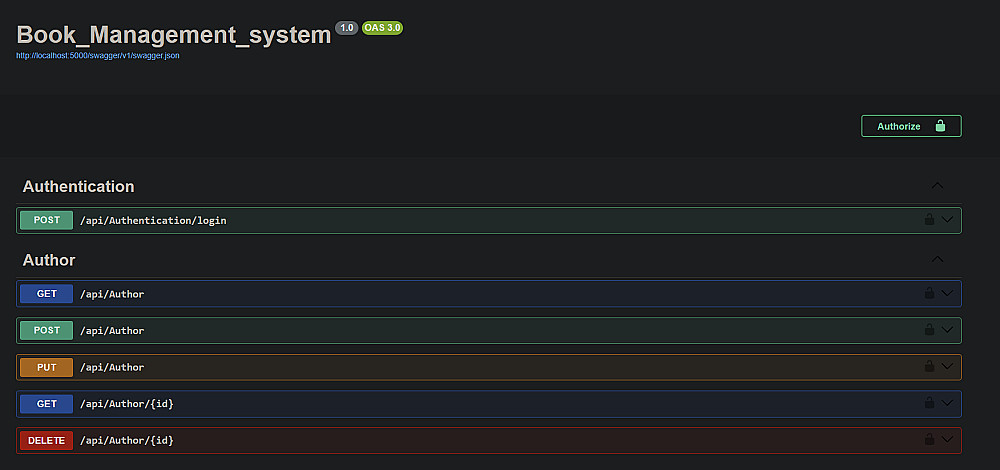Collapse the Authentication section
Screen dimensions: 1000x470
coord(937,186)
